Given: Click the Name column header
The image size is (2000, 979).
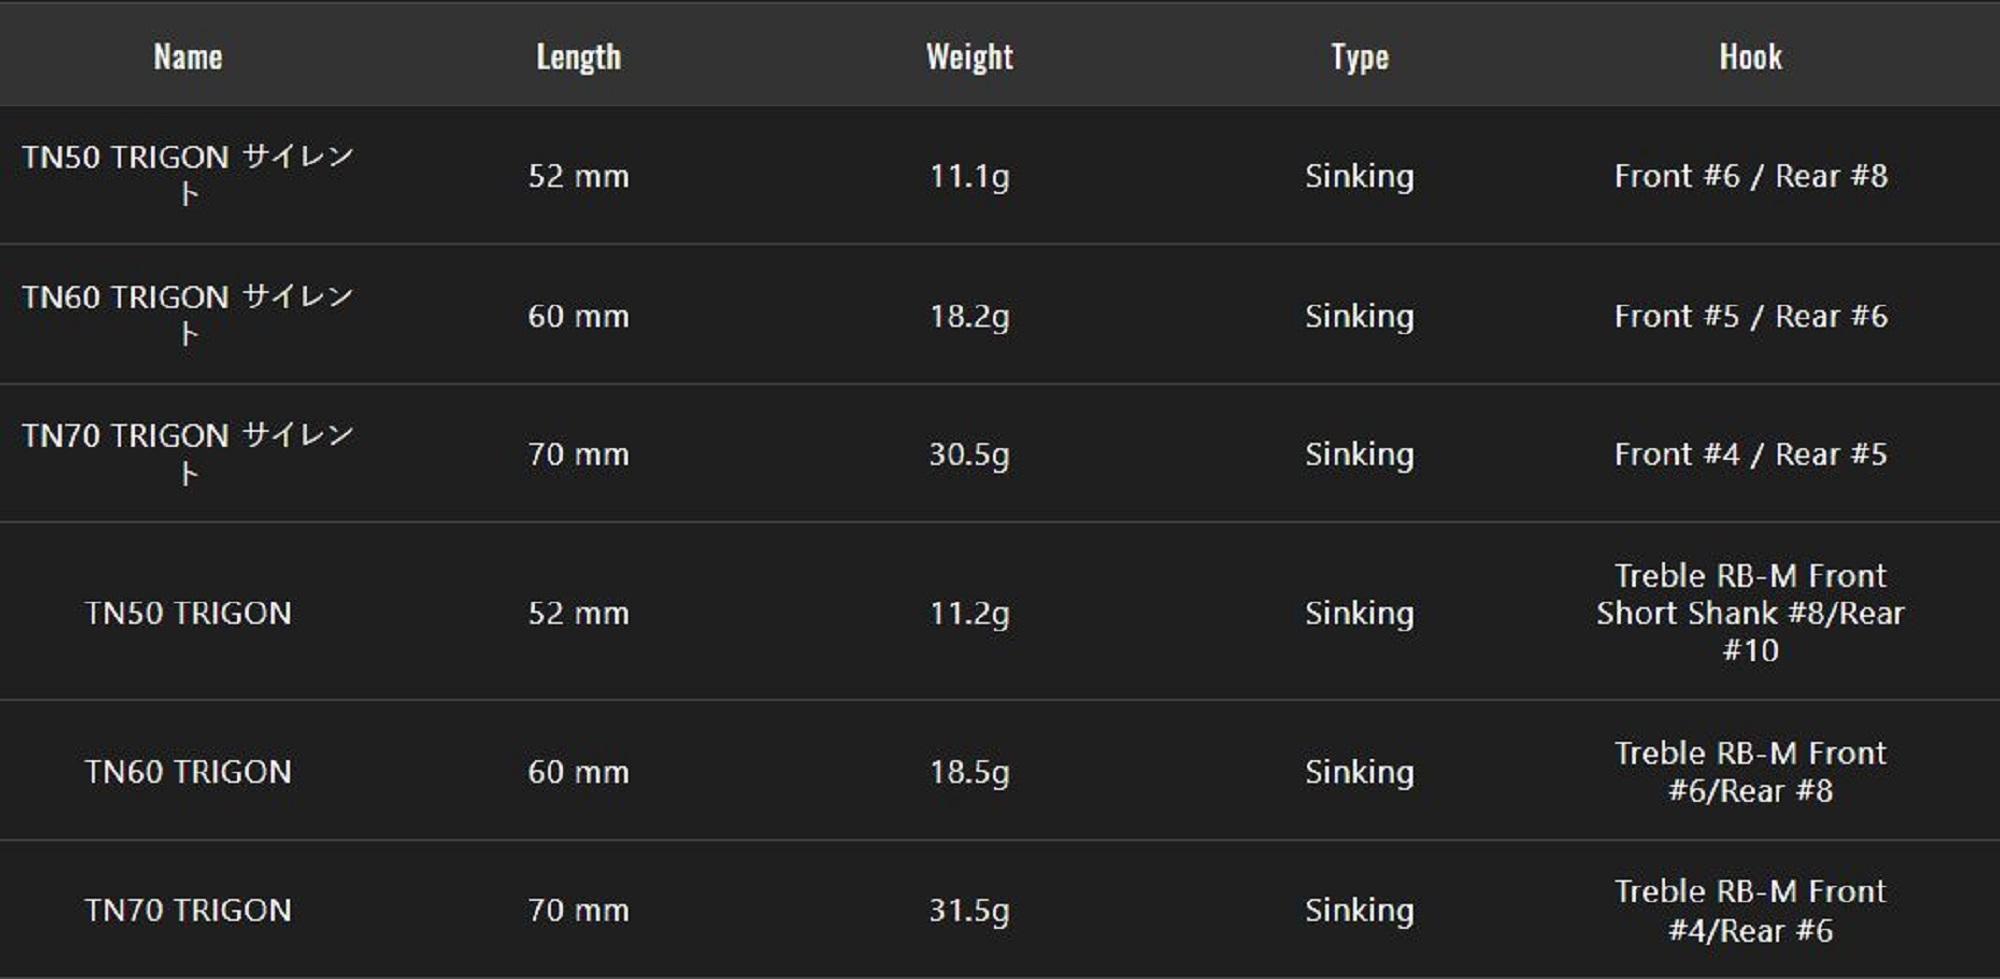Looking at the screenshot, I should pyautogui.click(x=188, y=57).
